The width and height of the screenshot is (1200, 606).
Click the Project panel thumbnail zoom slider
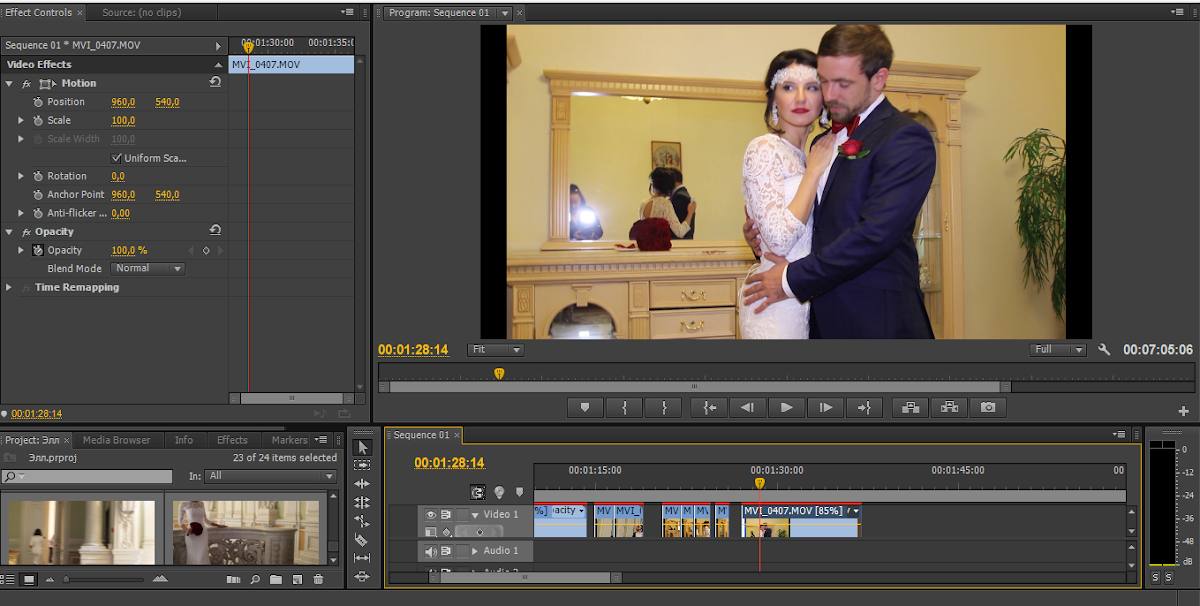[104, 579]
